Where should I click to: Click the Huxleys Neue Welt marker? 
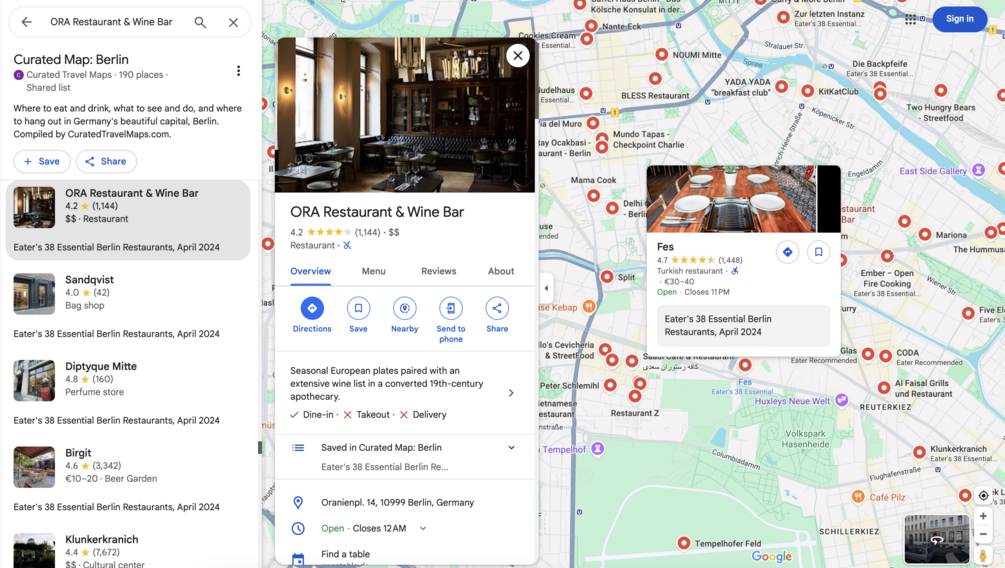842,400
